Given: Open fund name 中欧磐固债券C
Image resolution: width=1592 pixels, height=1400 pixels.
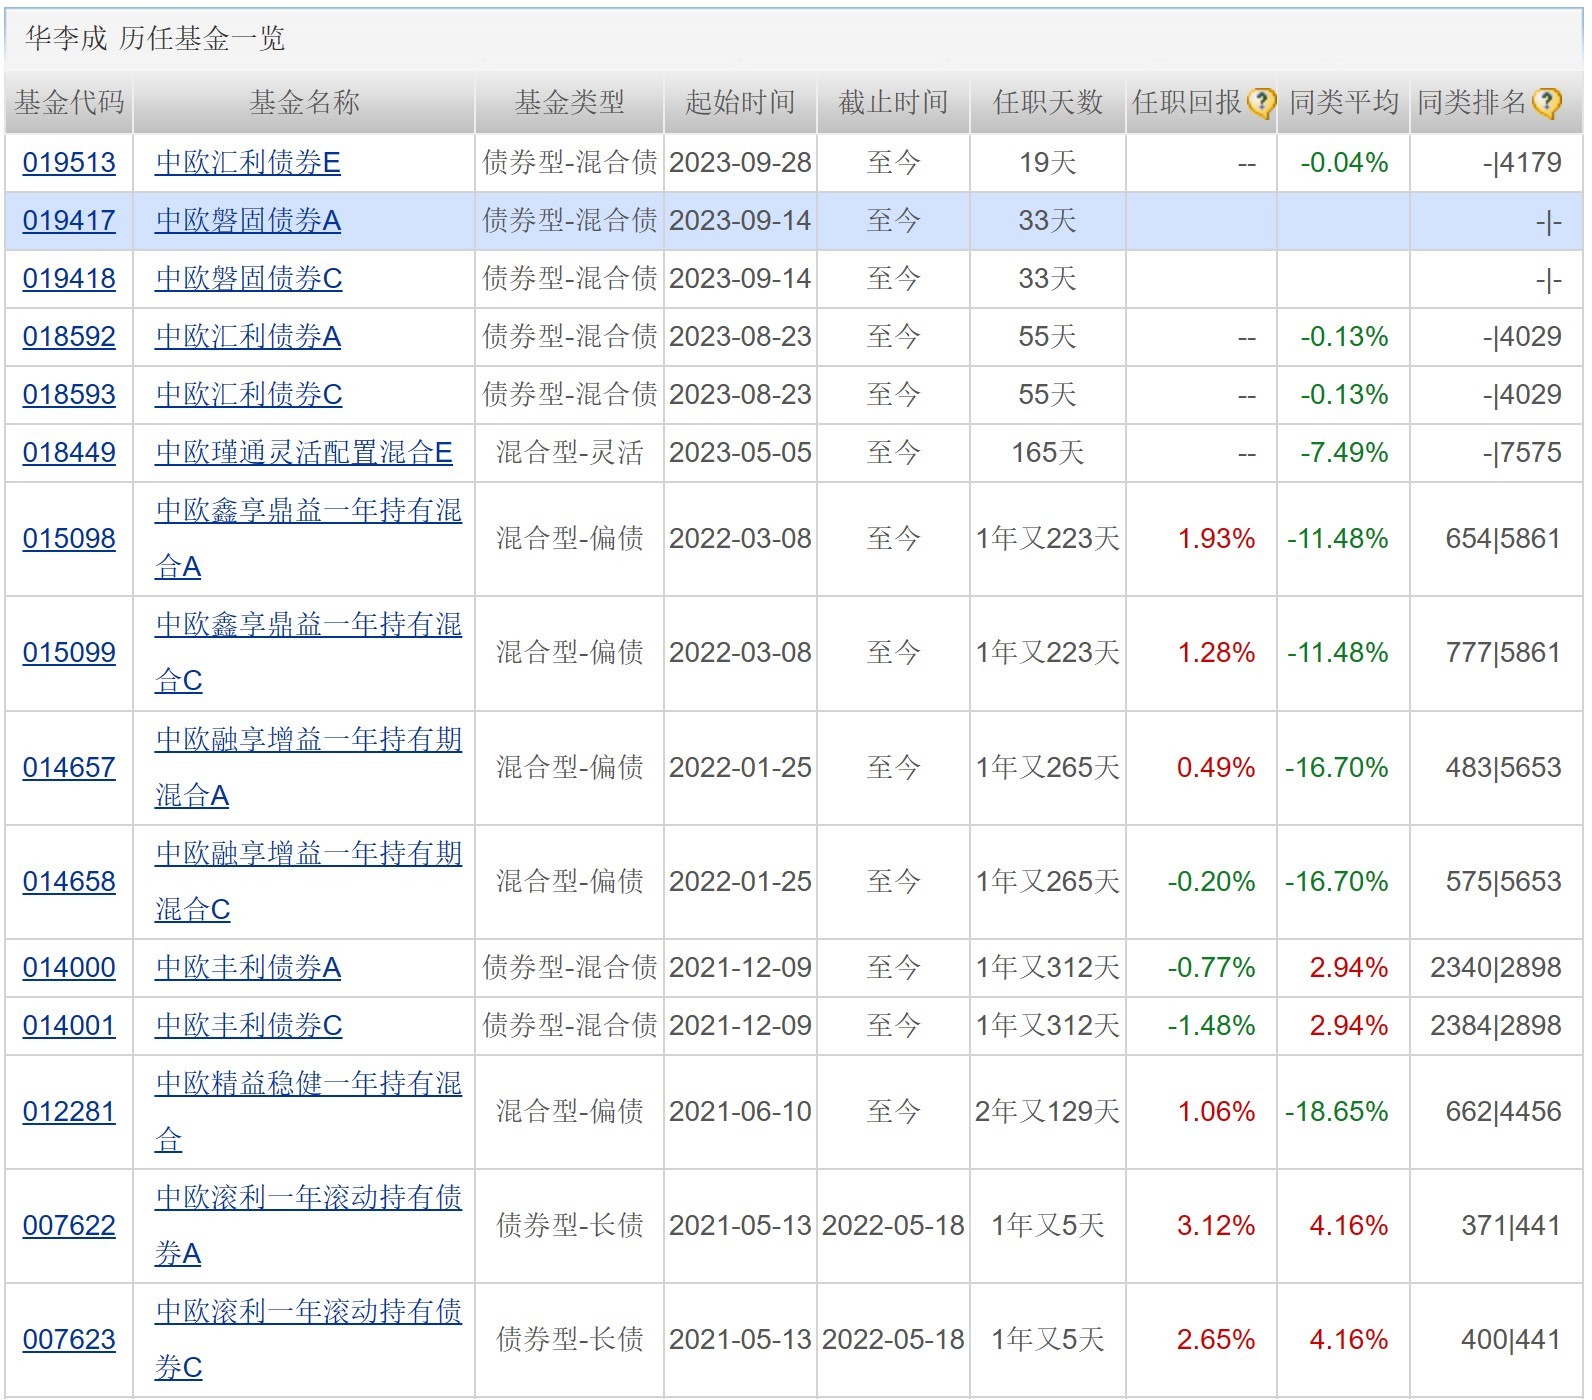Looking at the screenshot, I should (x=249, y=279).
